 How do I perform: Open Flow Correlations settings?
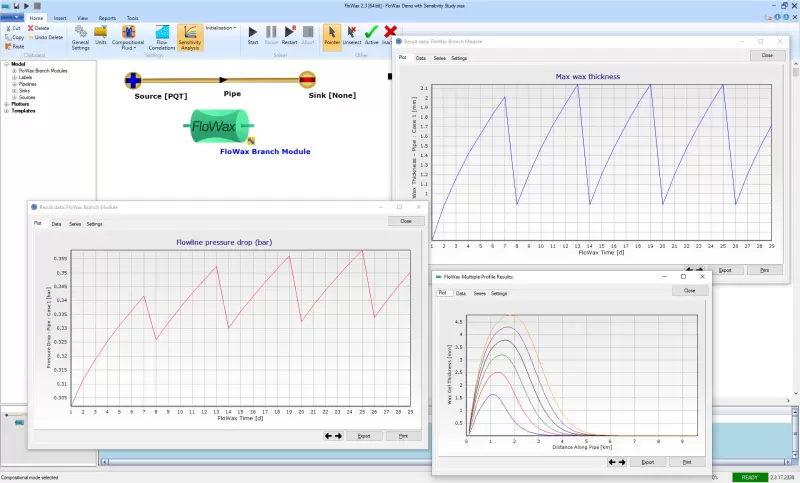pos(162,38)
